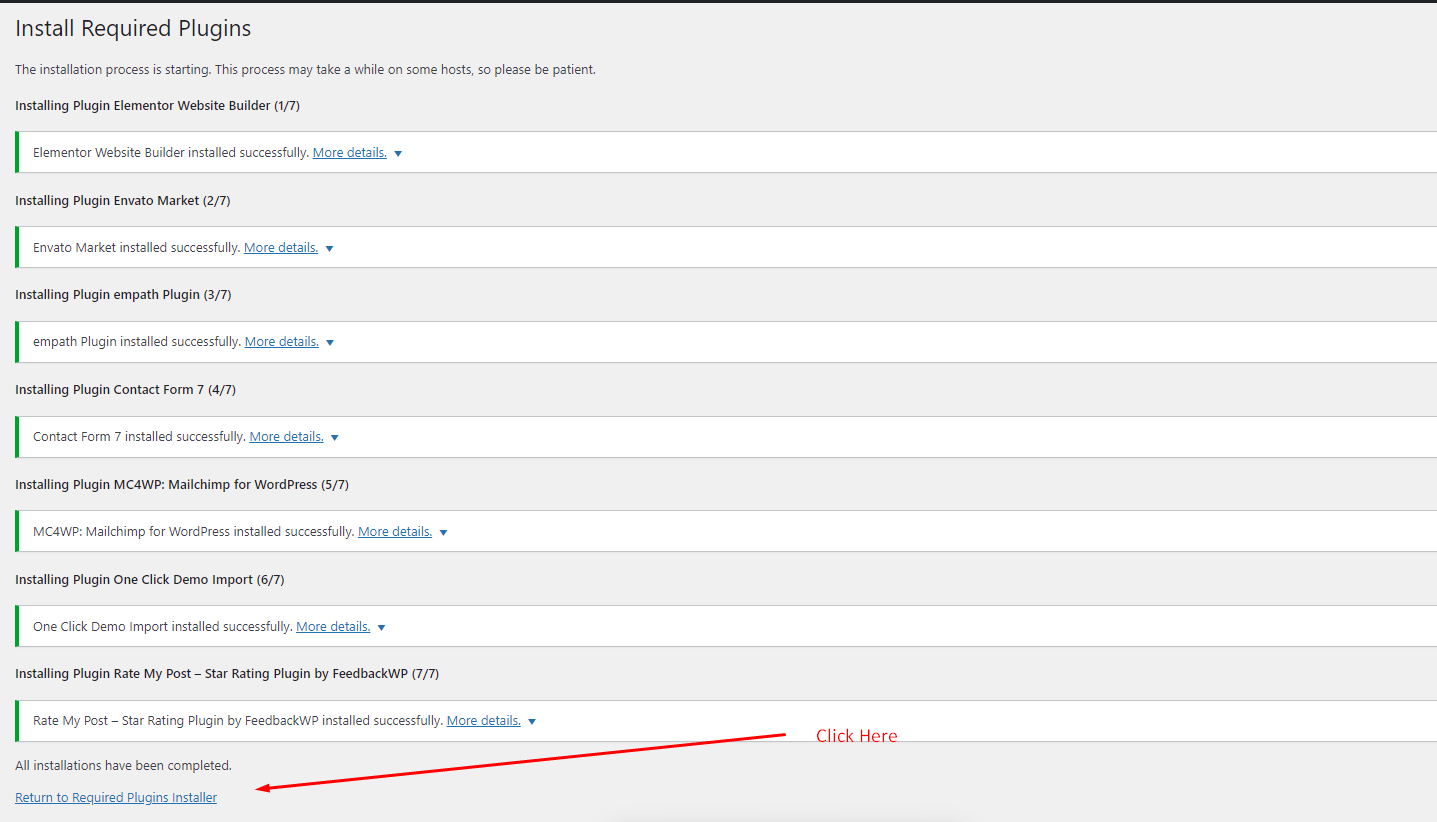
Task: Expand Rate My Post details arrow
Action: pyautogui.click(x=532, y=722)
